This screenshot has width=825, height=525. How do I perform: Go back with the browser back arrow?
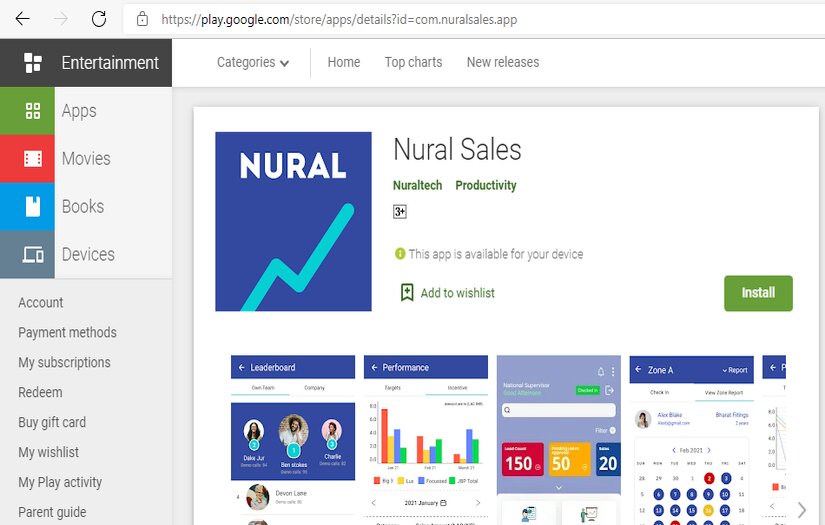tap(23, 19)
